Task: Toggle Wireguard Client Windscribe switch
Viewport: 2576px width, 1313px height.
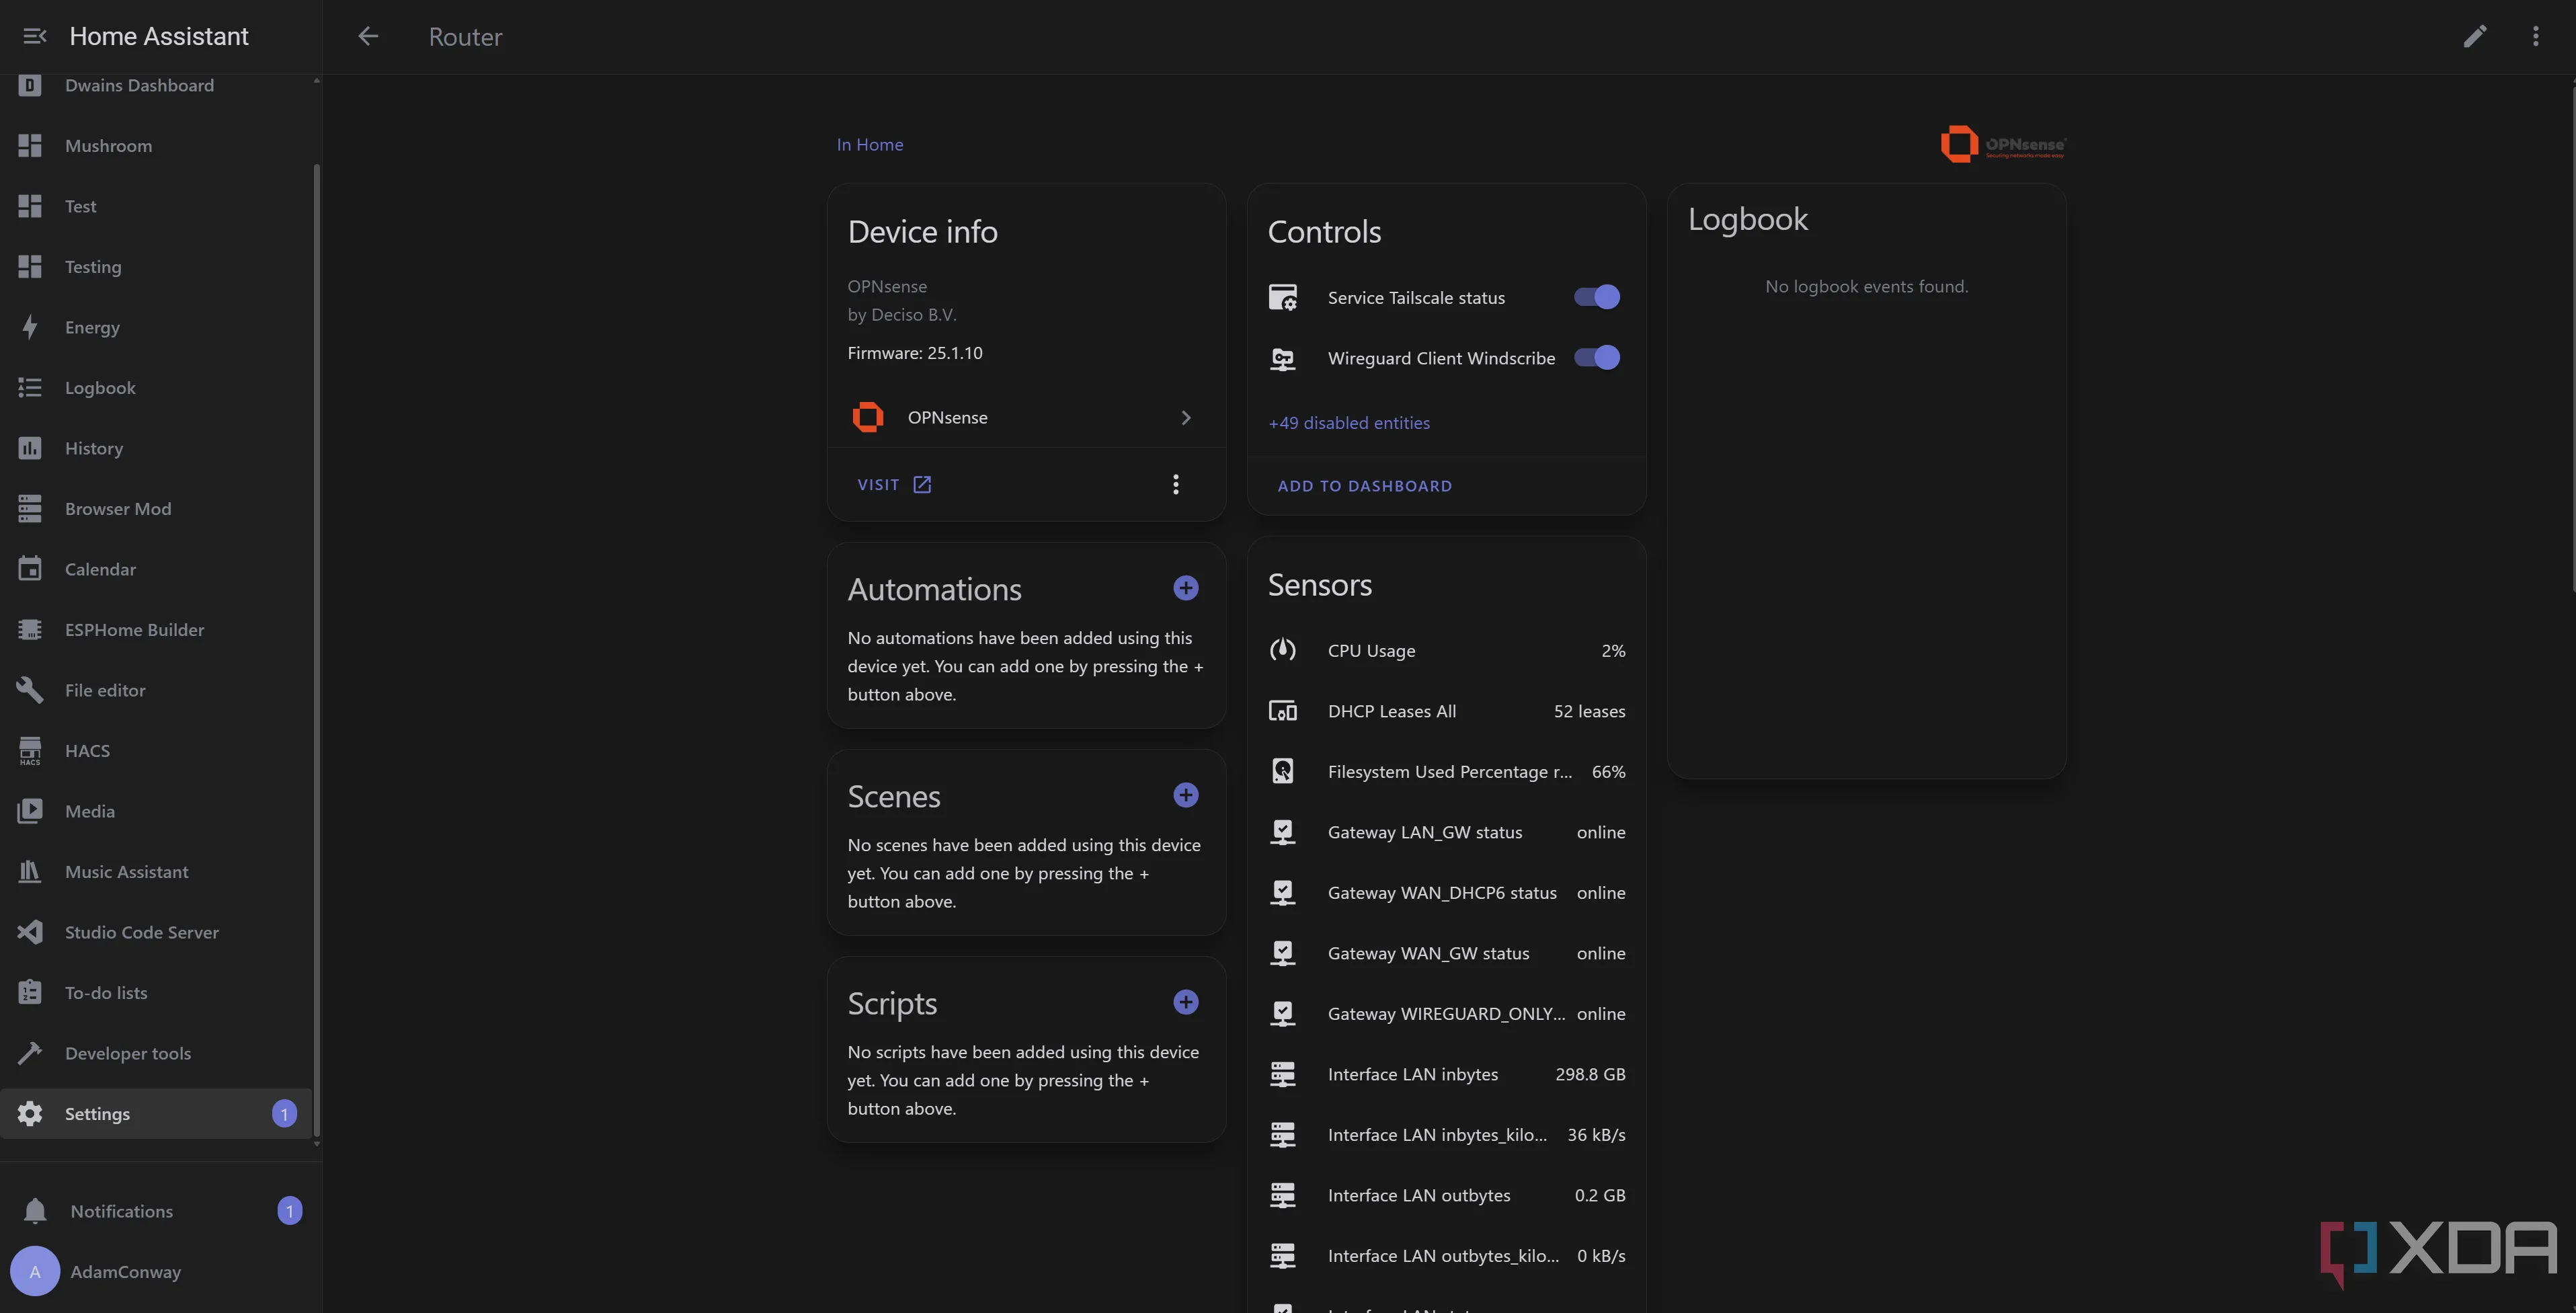Action: [x=1597, y=358]
